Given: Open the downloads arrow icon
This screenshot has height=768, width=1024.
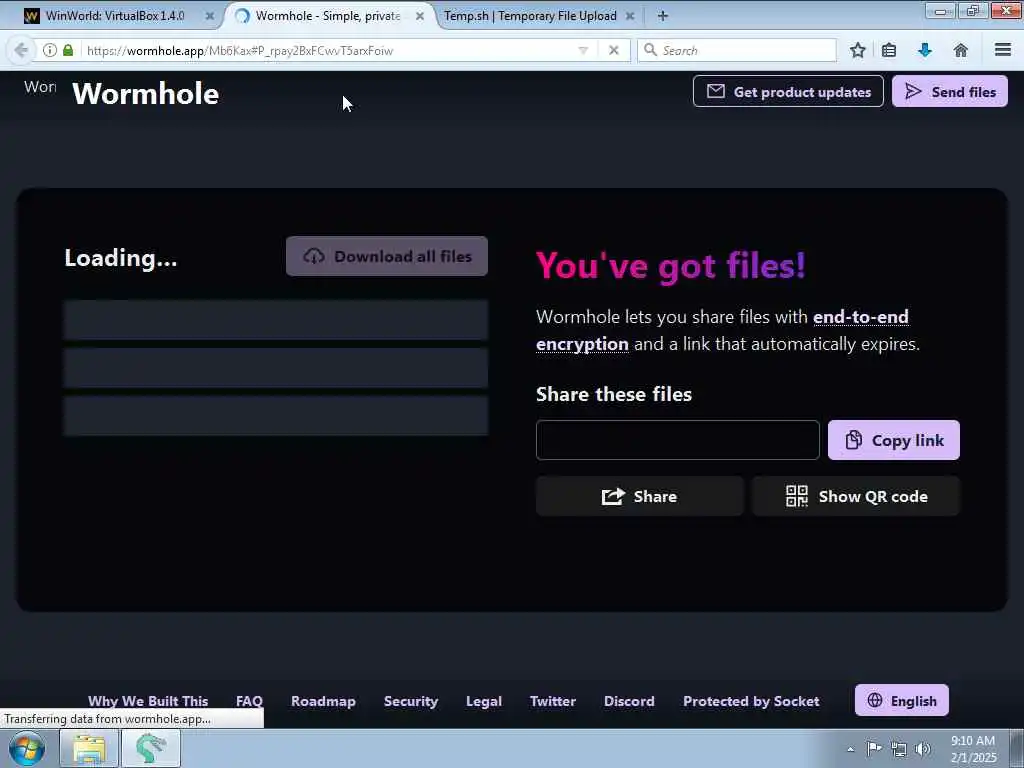Looking at the screenshot, I should 925,50.
